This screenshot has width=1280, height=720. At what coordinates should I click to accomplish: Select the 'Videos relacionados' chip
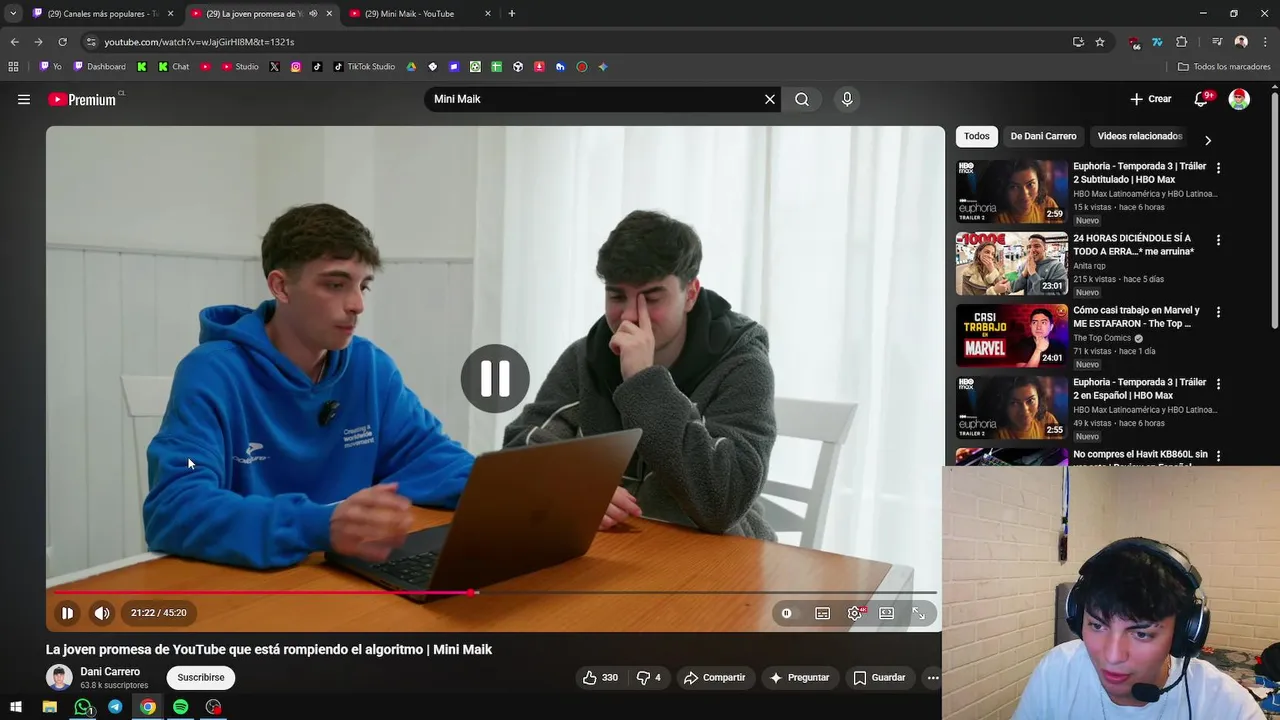pyautogui.click(x=1139, y=136)
